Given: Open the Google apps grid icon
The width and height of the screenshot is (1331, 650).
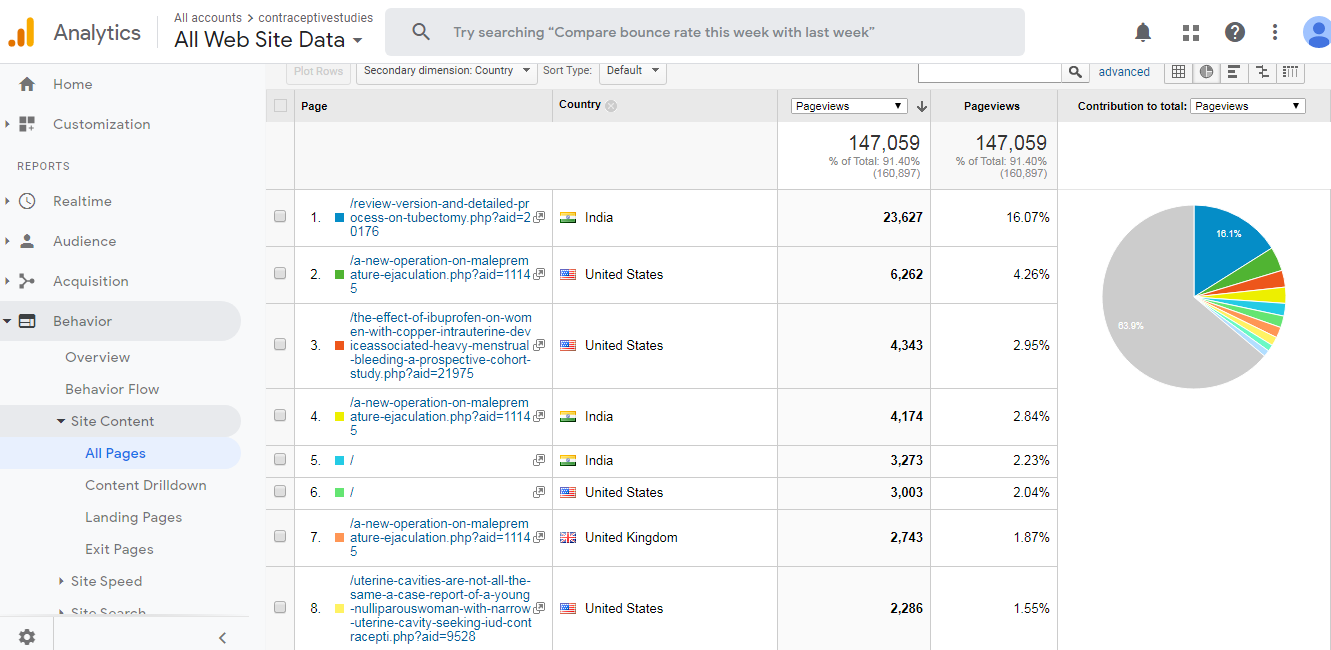Looking at the screenshot, I should [1190, 32].
